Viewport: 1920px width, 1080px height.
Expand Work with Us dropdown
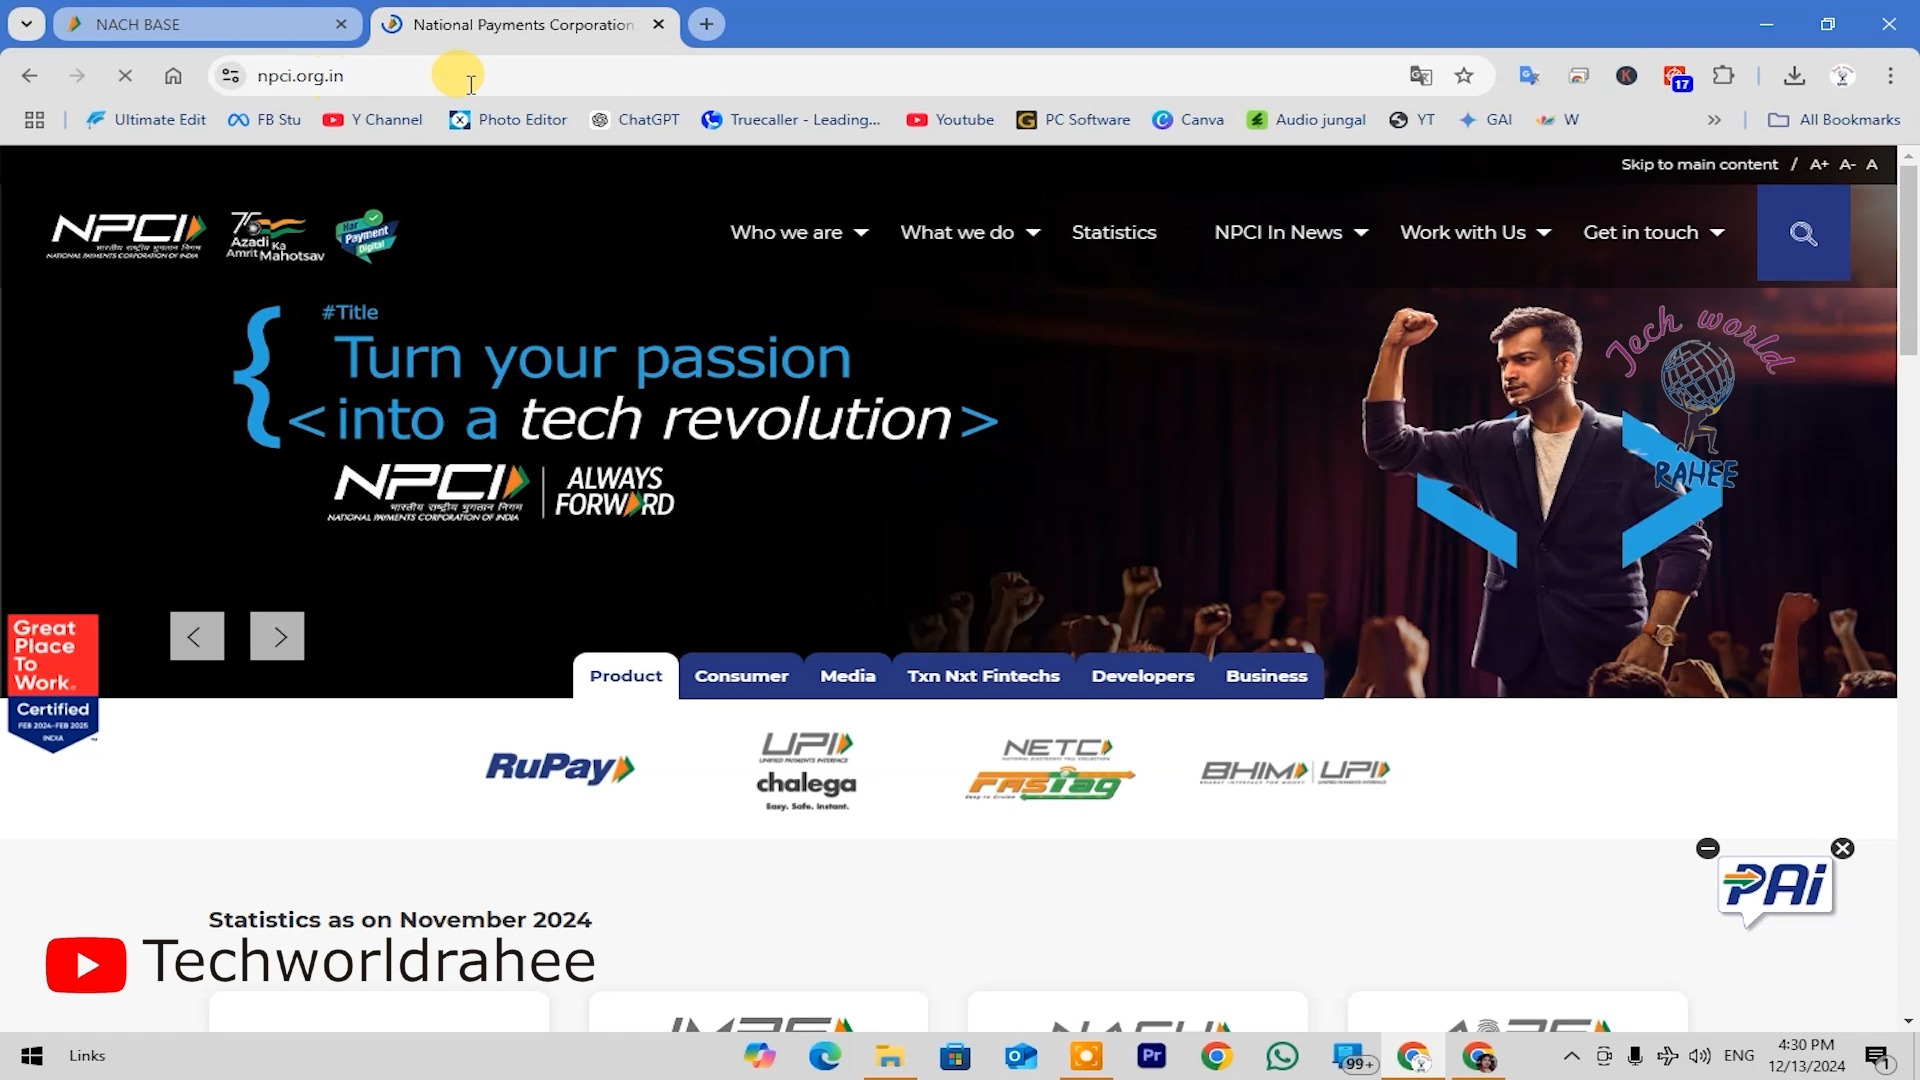click(x=1475, y=233)
